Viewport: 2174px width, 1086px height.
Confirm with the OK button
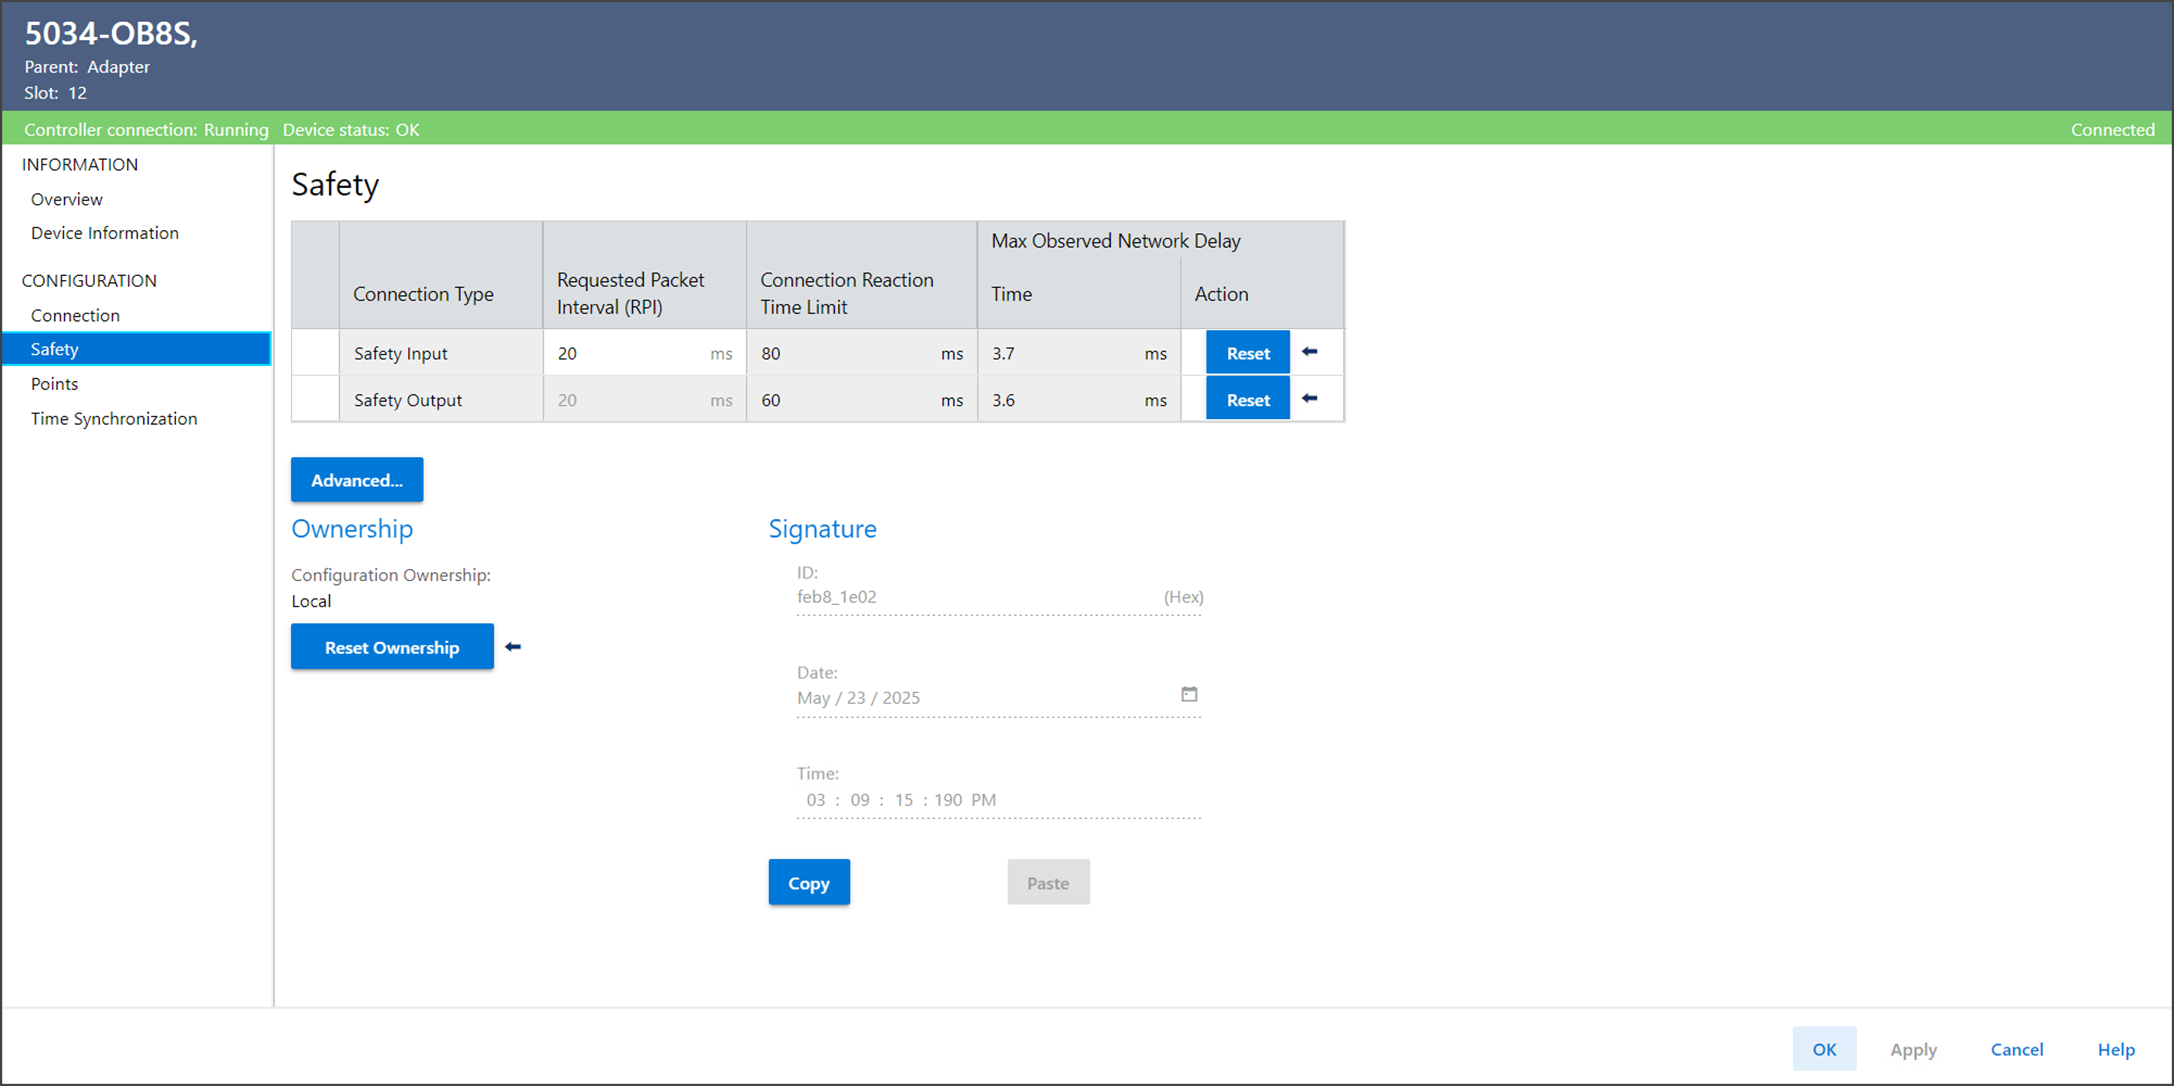1824,1049
